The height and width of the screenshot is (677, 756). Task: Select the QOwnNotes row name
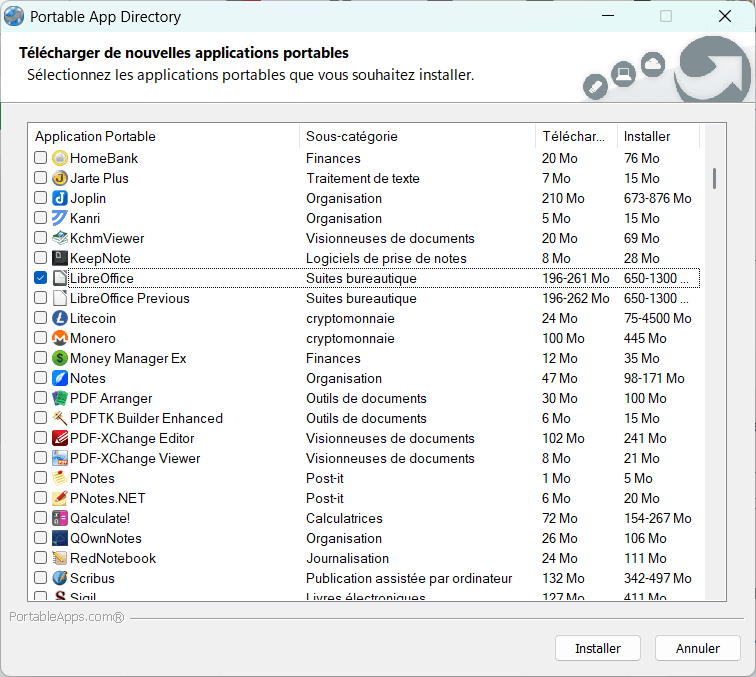tap(106, 538)
